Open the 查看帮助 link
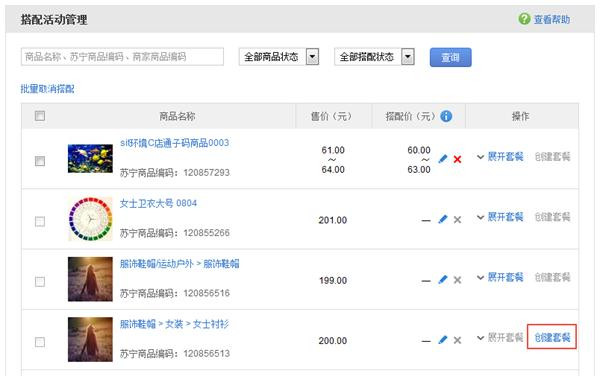The height and width of the screenshot is (376, 600). point(552,20)
